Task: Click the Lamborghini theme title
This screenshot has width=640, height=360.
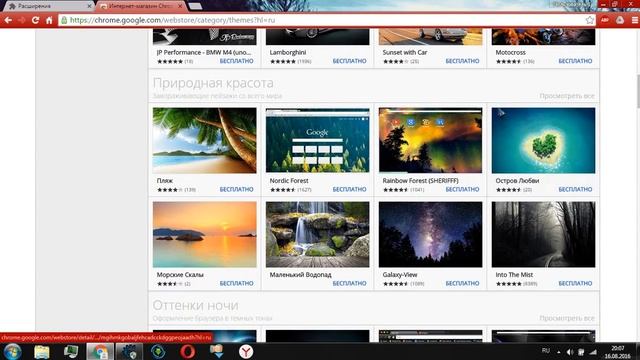Action: point(288,52)
